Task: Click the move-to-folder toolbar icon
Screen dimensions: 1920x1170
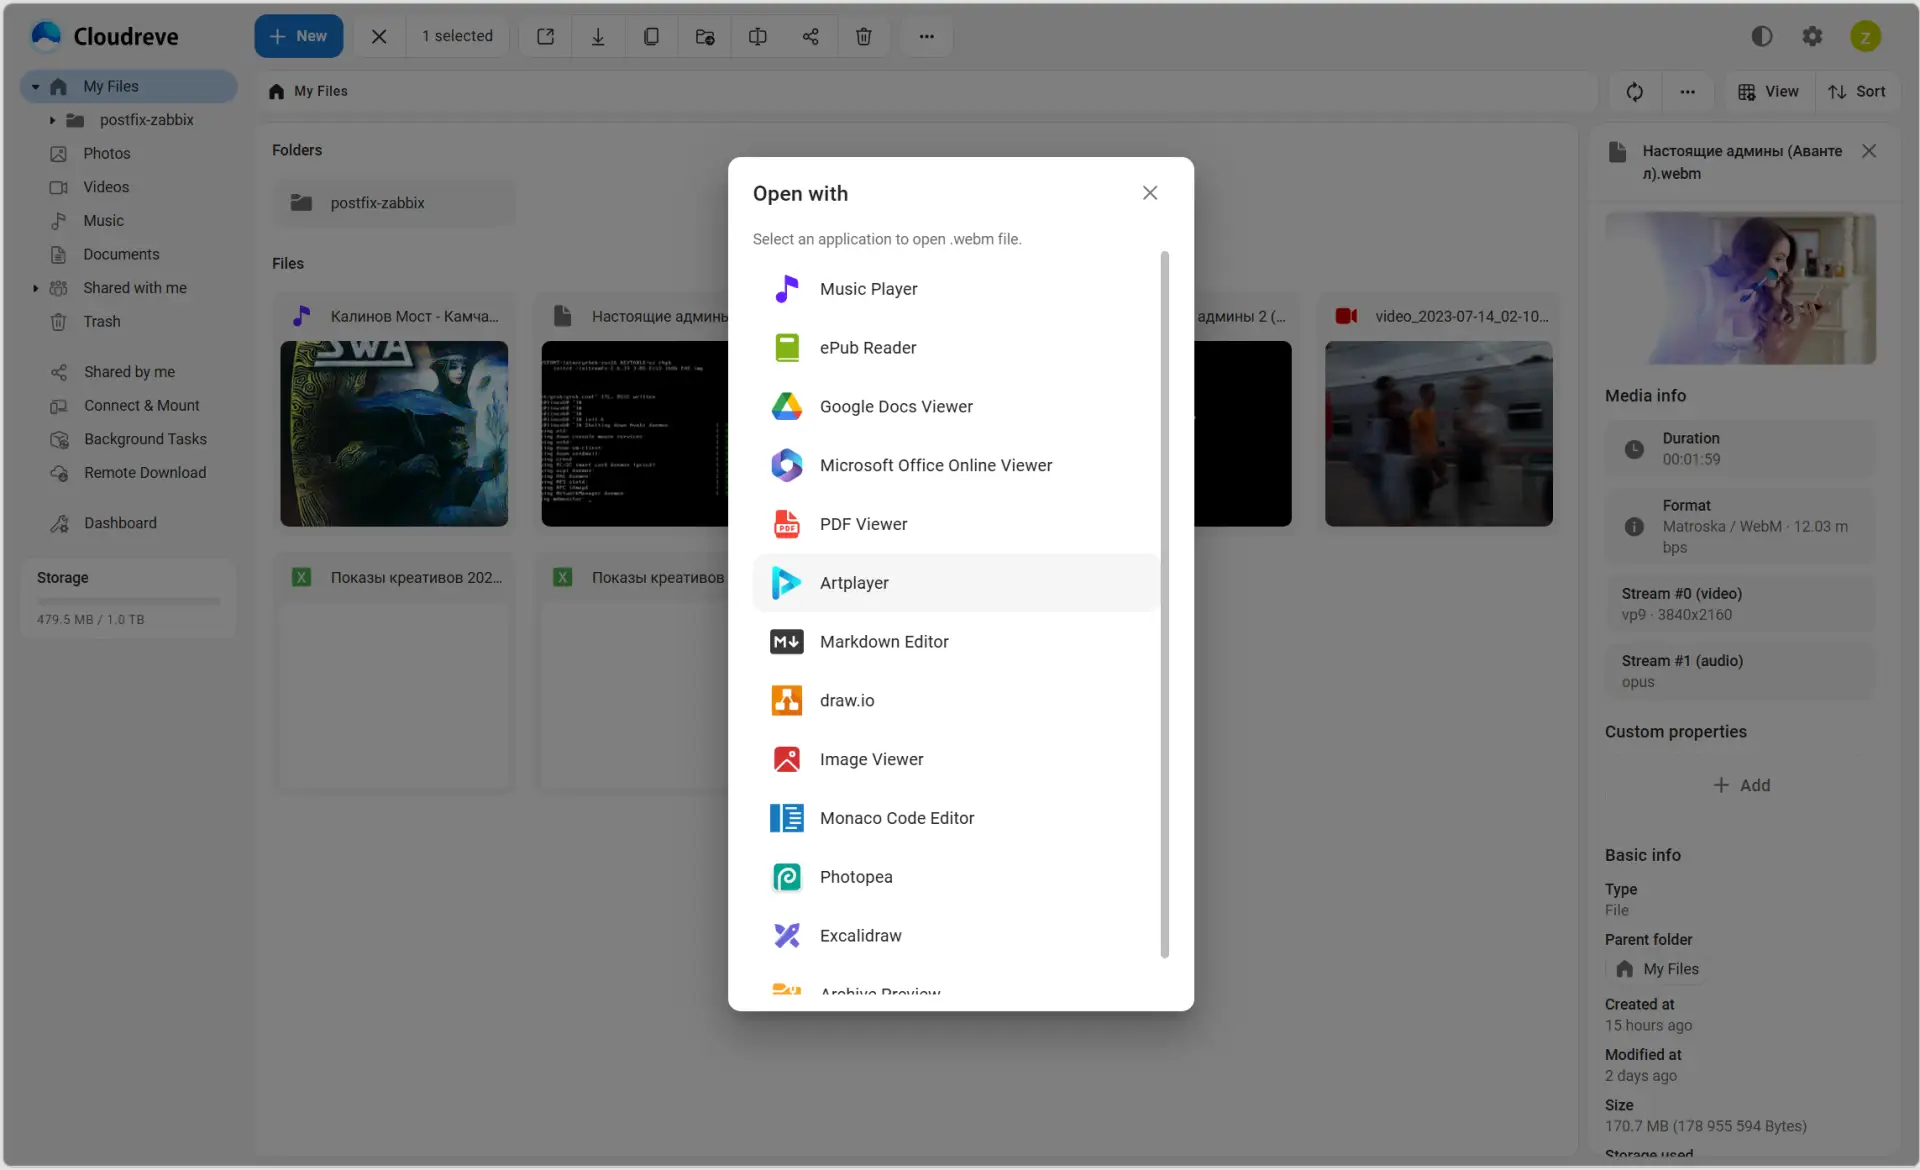Action: pyautogui.click(x=704, y=36)
